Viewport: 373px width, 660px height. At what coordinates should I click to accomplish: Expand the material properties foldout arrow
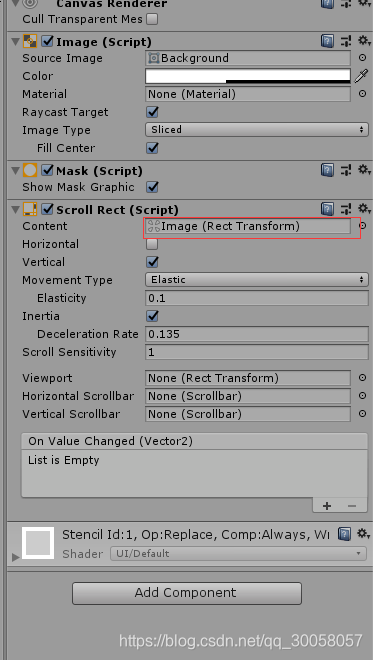[x=16, y=557]
